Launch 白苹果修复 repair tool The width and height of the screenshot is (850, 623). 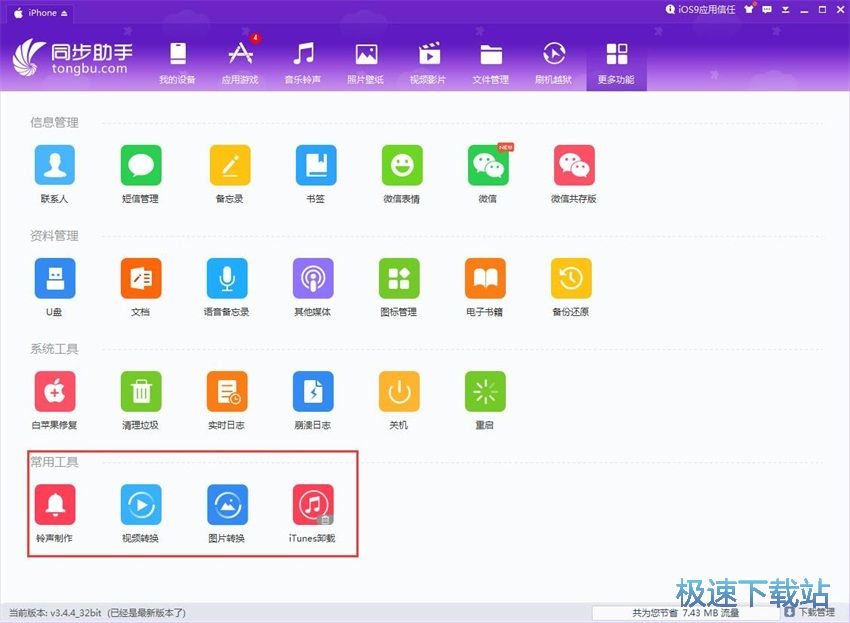(55, 391)
